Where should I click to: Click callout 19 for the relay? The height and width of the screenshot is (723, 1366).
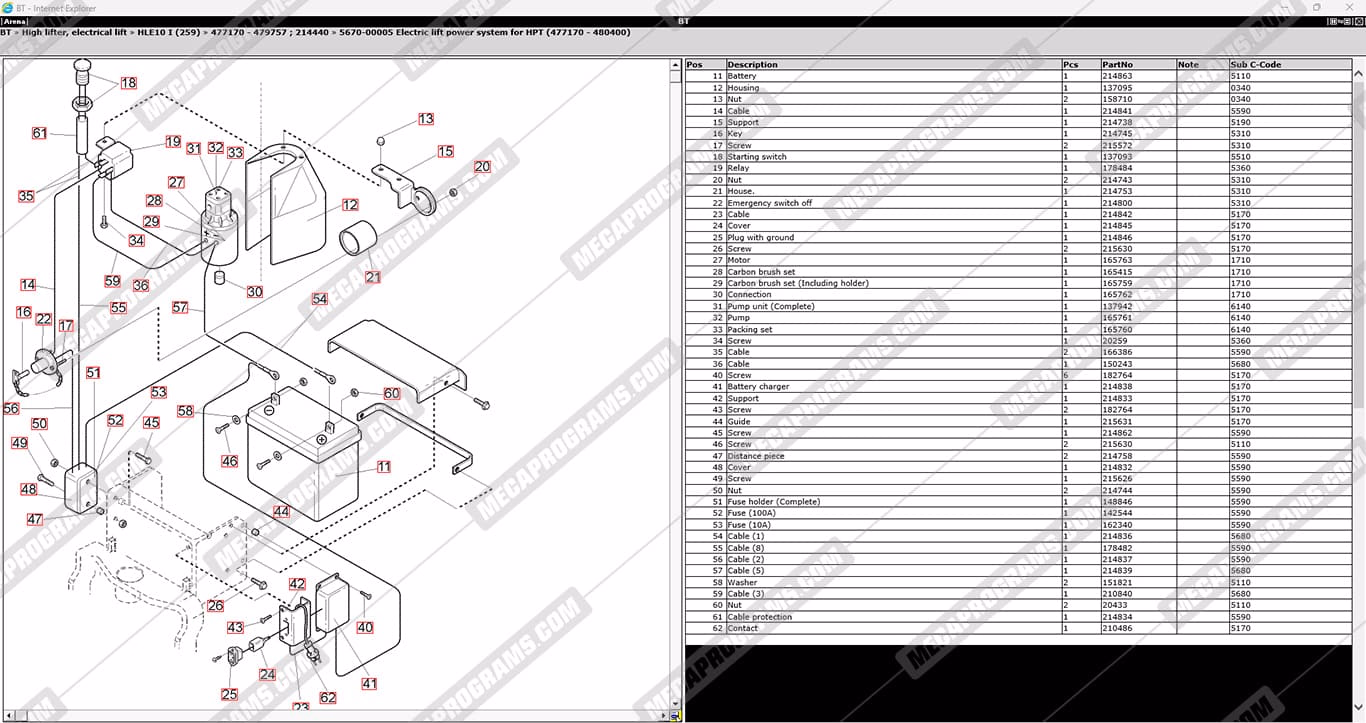pos(173,142)
